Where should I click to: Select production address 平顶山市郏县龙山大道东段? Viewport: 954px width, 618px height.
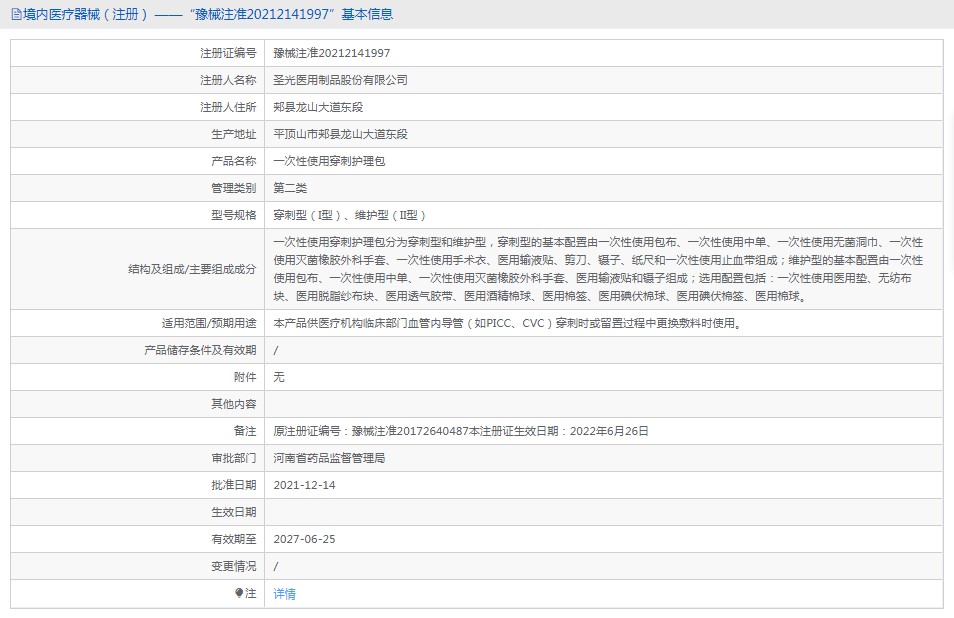pos(340,134)
